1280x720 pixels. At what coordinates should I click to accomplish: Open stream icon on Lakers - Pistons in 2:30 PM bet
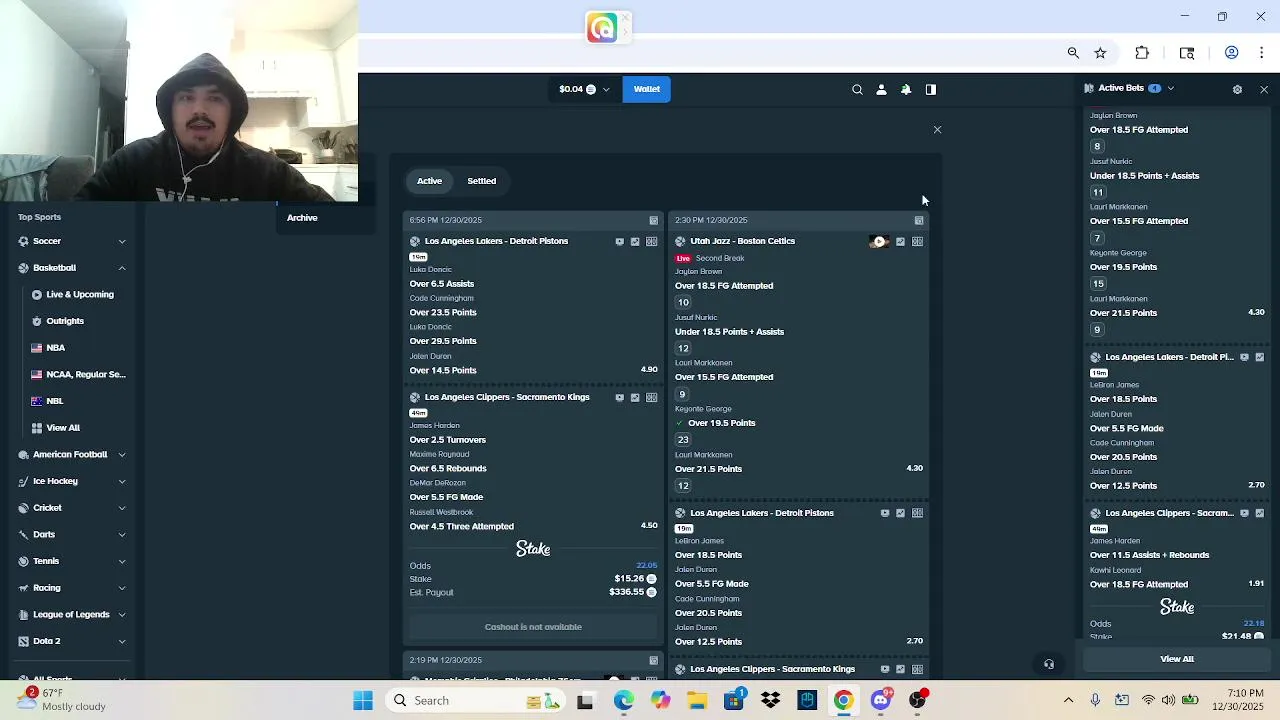click(x=885, y=513)
